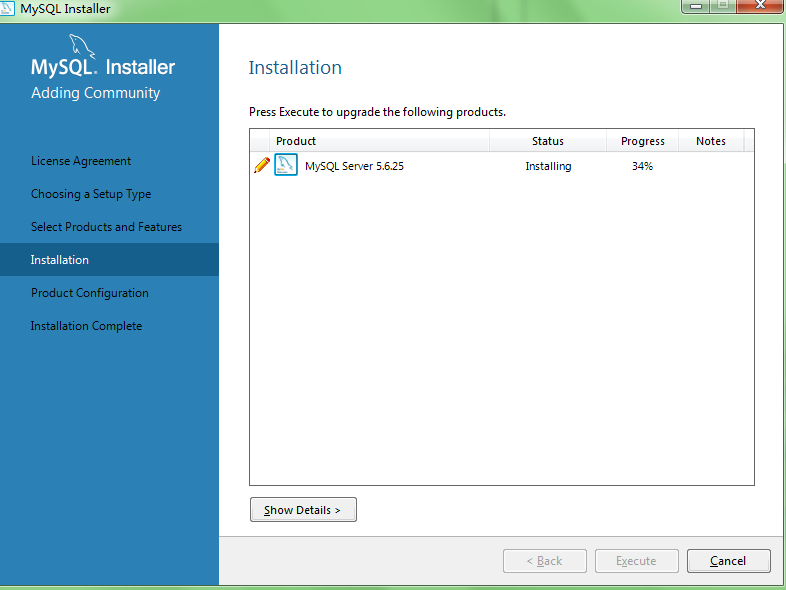Minimize the MySQL Installer window
The width and height of the screenshot is (786, 590).
click(695, 6)
